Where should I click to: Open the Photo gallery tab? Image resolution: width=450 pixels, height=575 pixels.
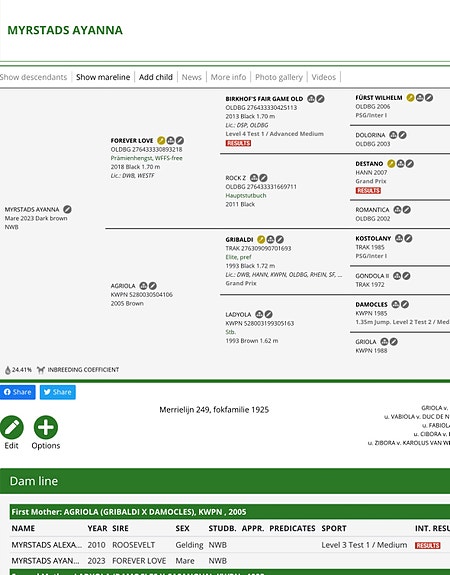point(279,77)
